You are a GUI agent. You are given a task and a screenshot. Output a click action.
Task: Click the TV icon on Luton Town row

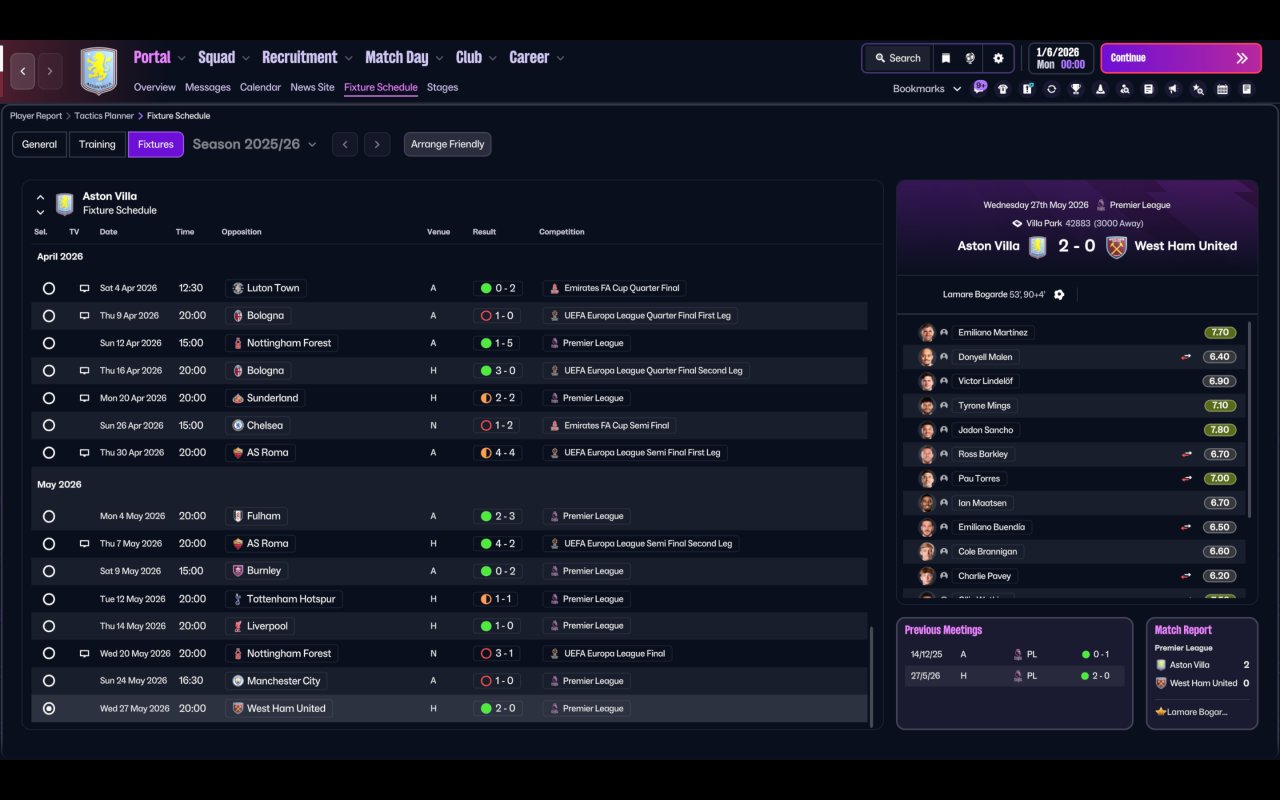[x=85, y=288]
